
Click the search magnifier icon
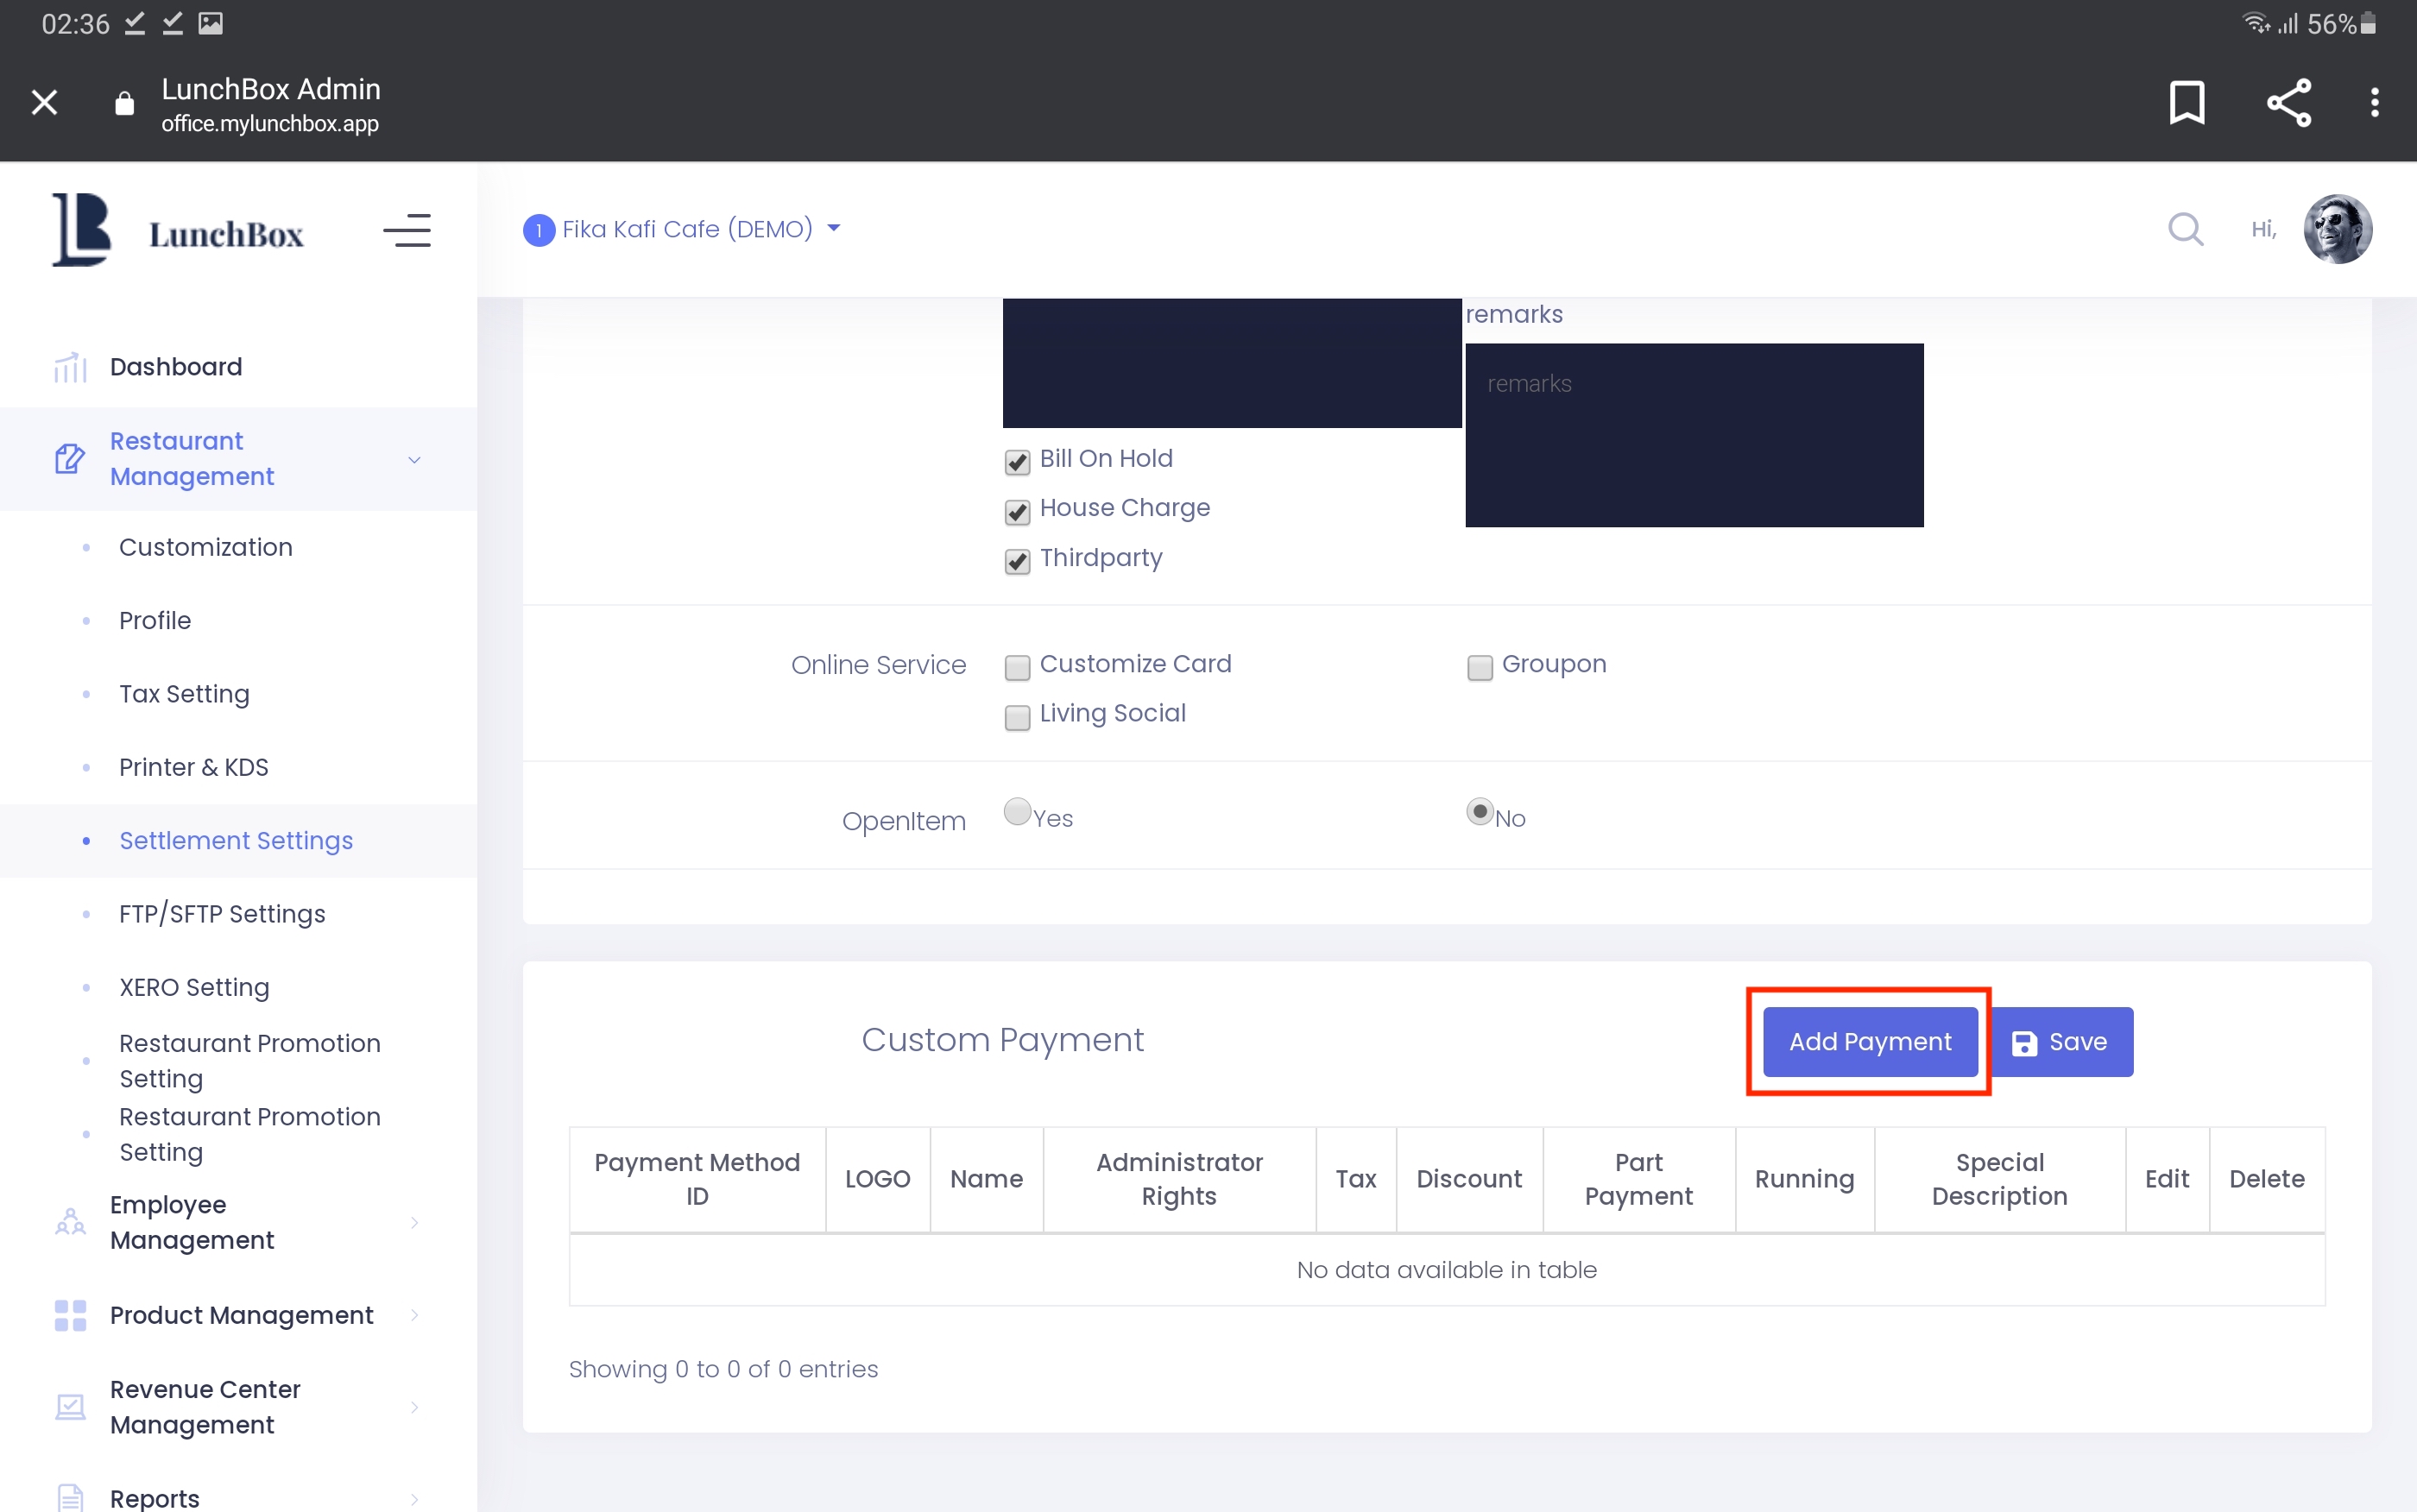(2185, 229)
